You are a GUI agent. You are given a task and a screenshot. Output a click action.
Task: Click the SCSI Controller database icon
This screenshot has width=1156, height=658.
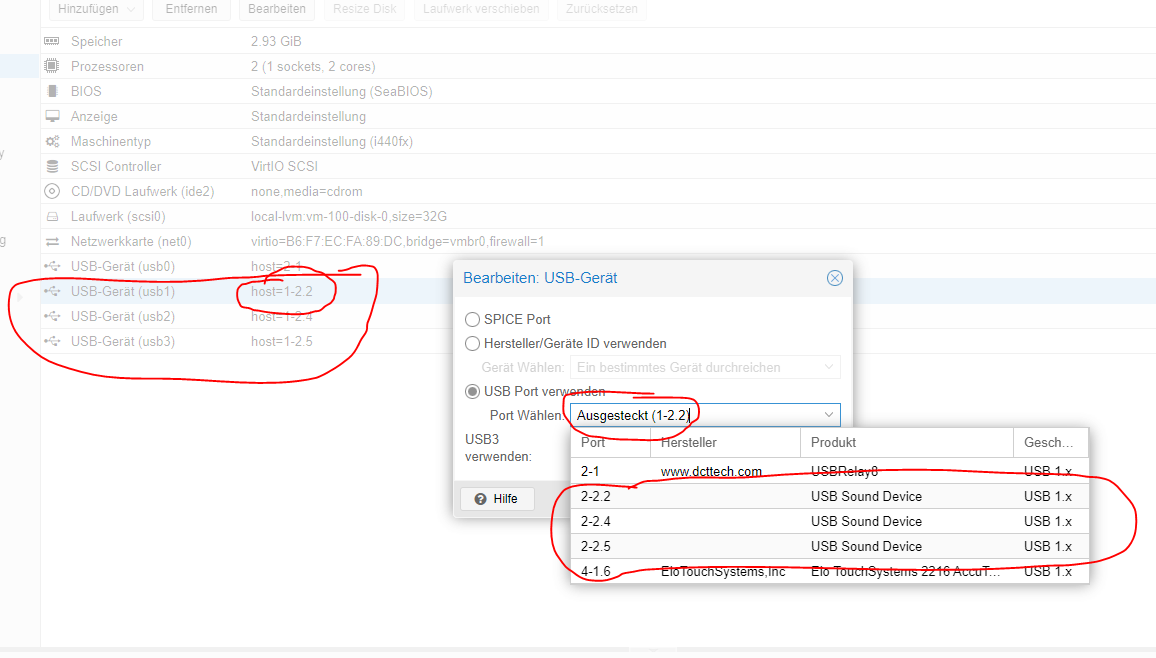(52, 167)
